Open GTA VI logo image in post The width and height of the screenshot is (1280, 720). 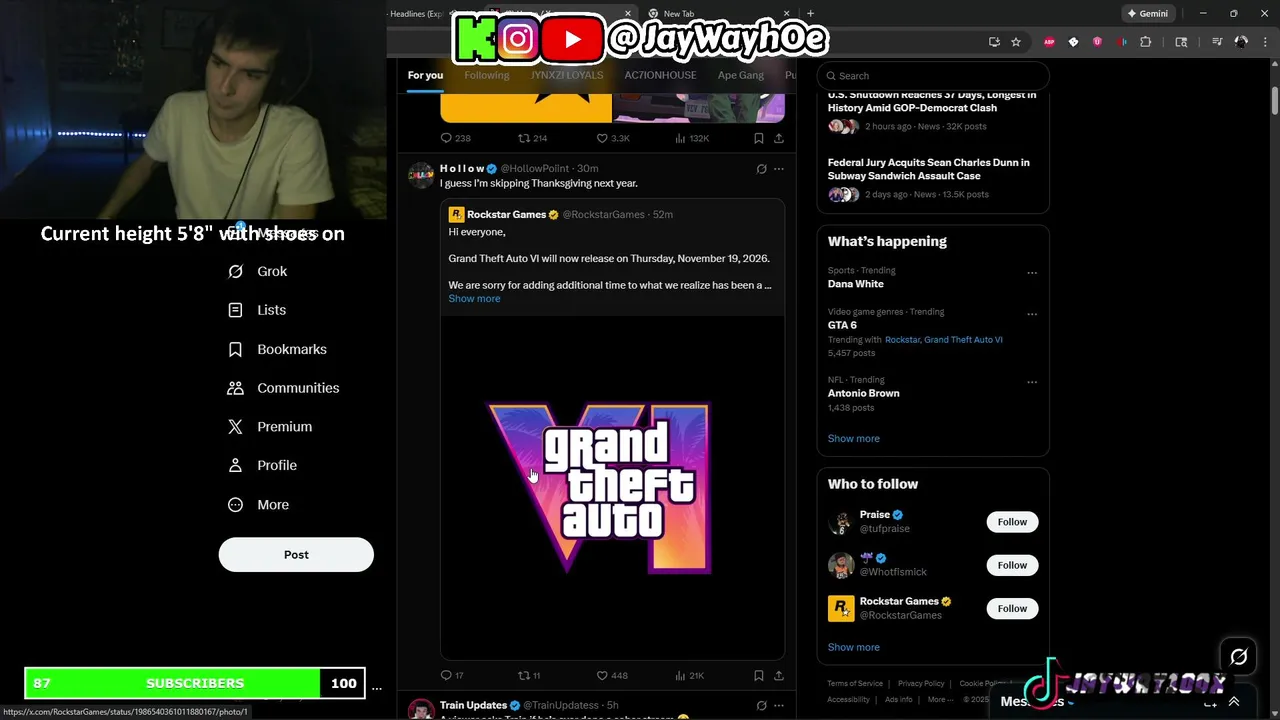[x=612, y=488]
